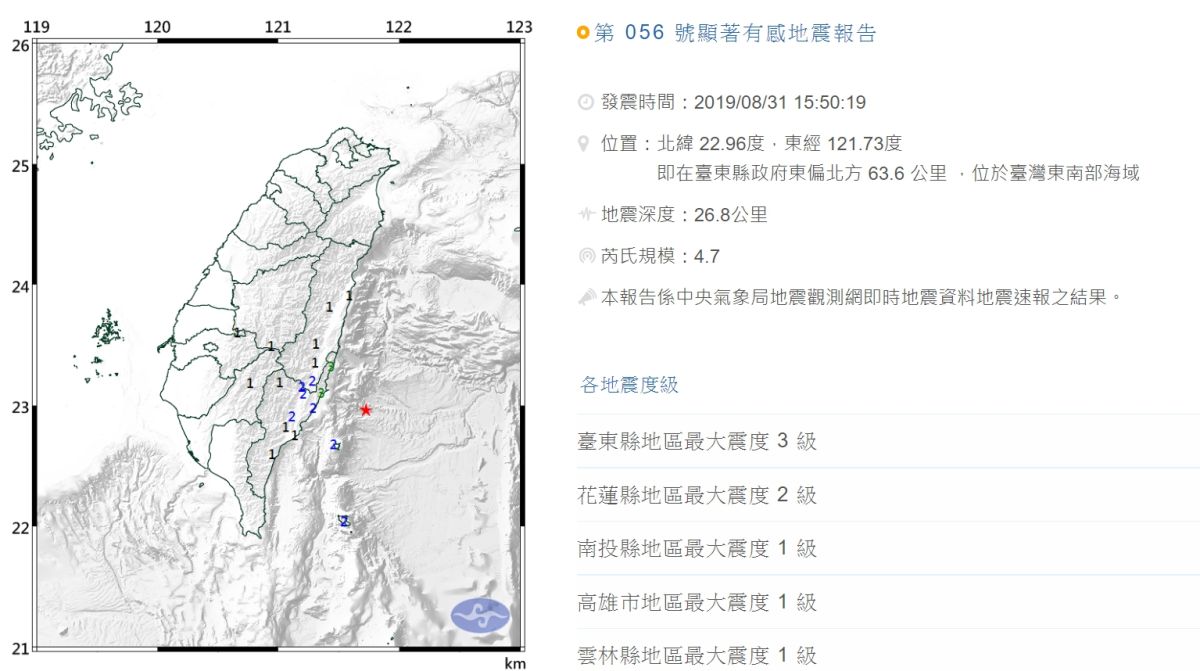Select the 雲林縣地區最大震度 1 級 entry
Screen dimensions: 1200x671
[x=694, y=655]
